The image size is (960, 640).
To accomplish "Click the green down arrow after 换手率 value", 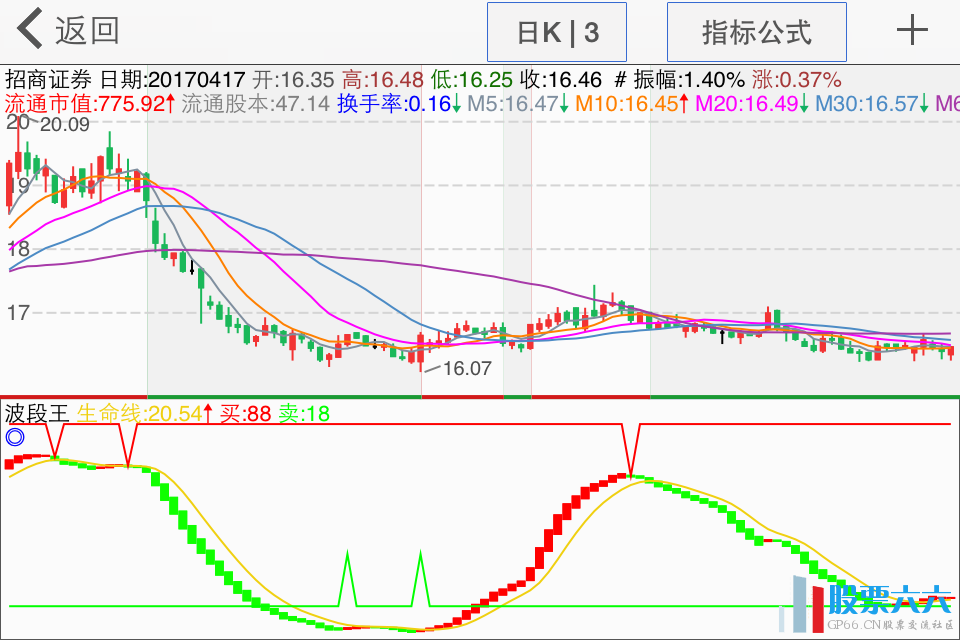I will tap(457, 103).
